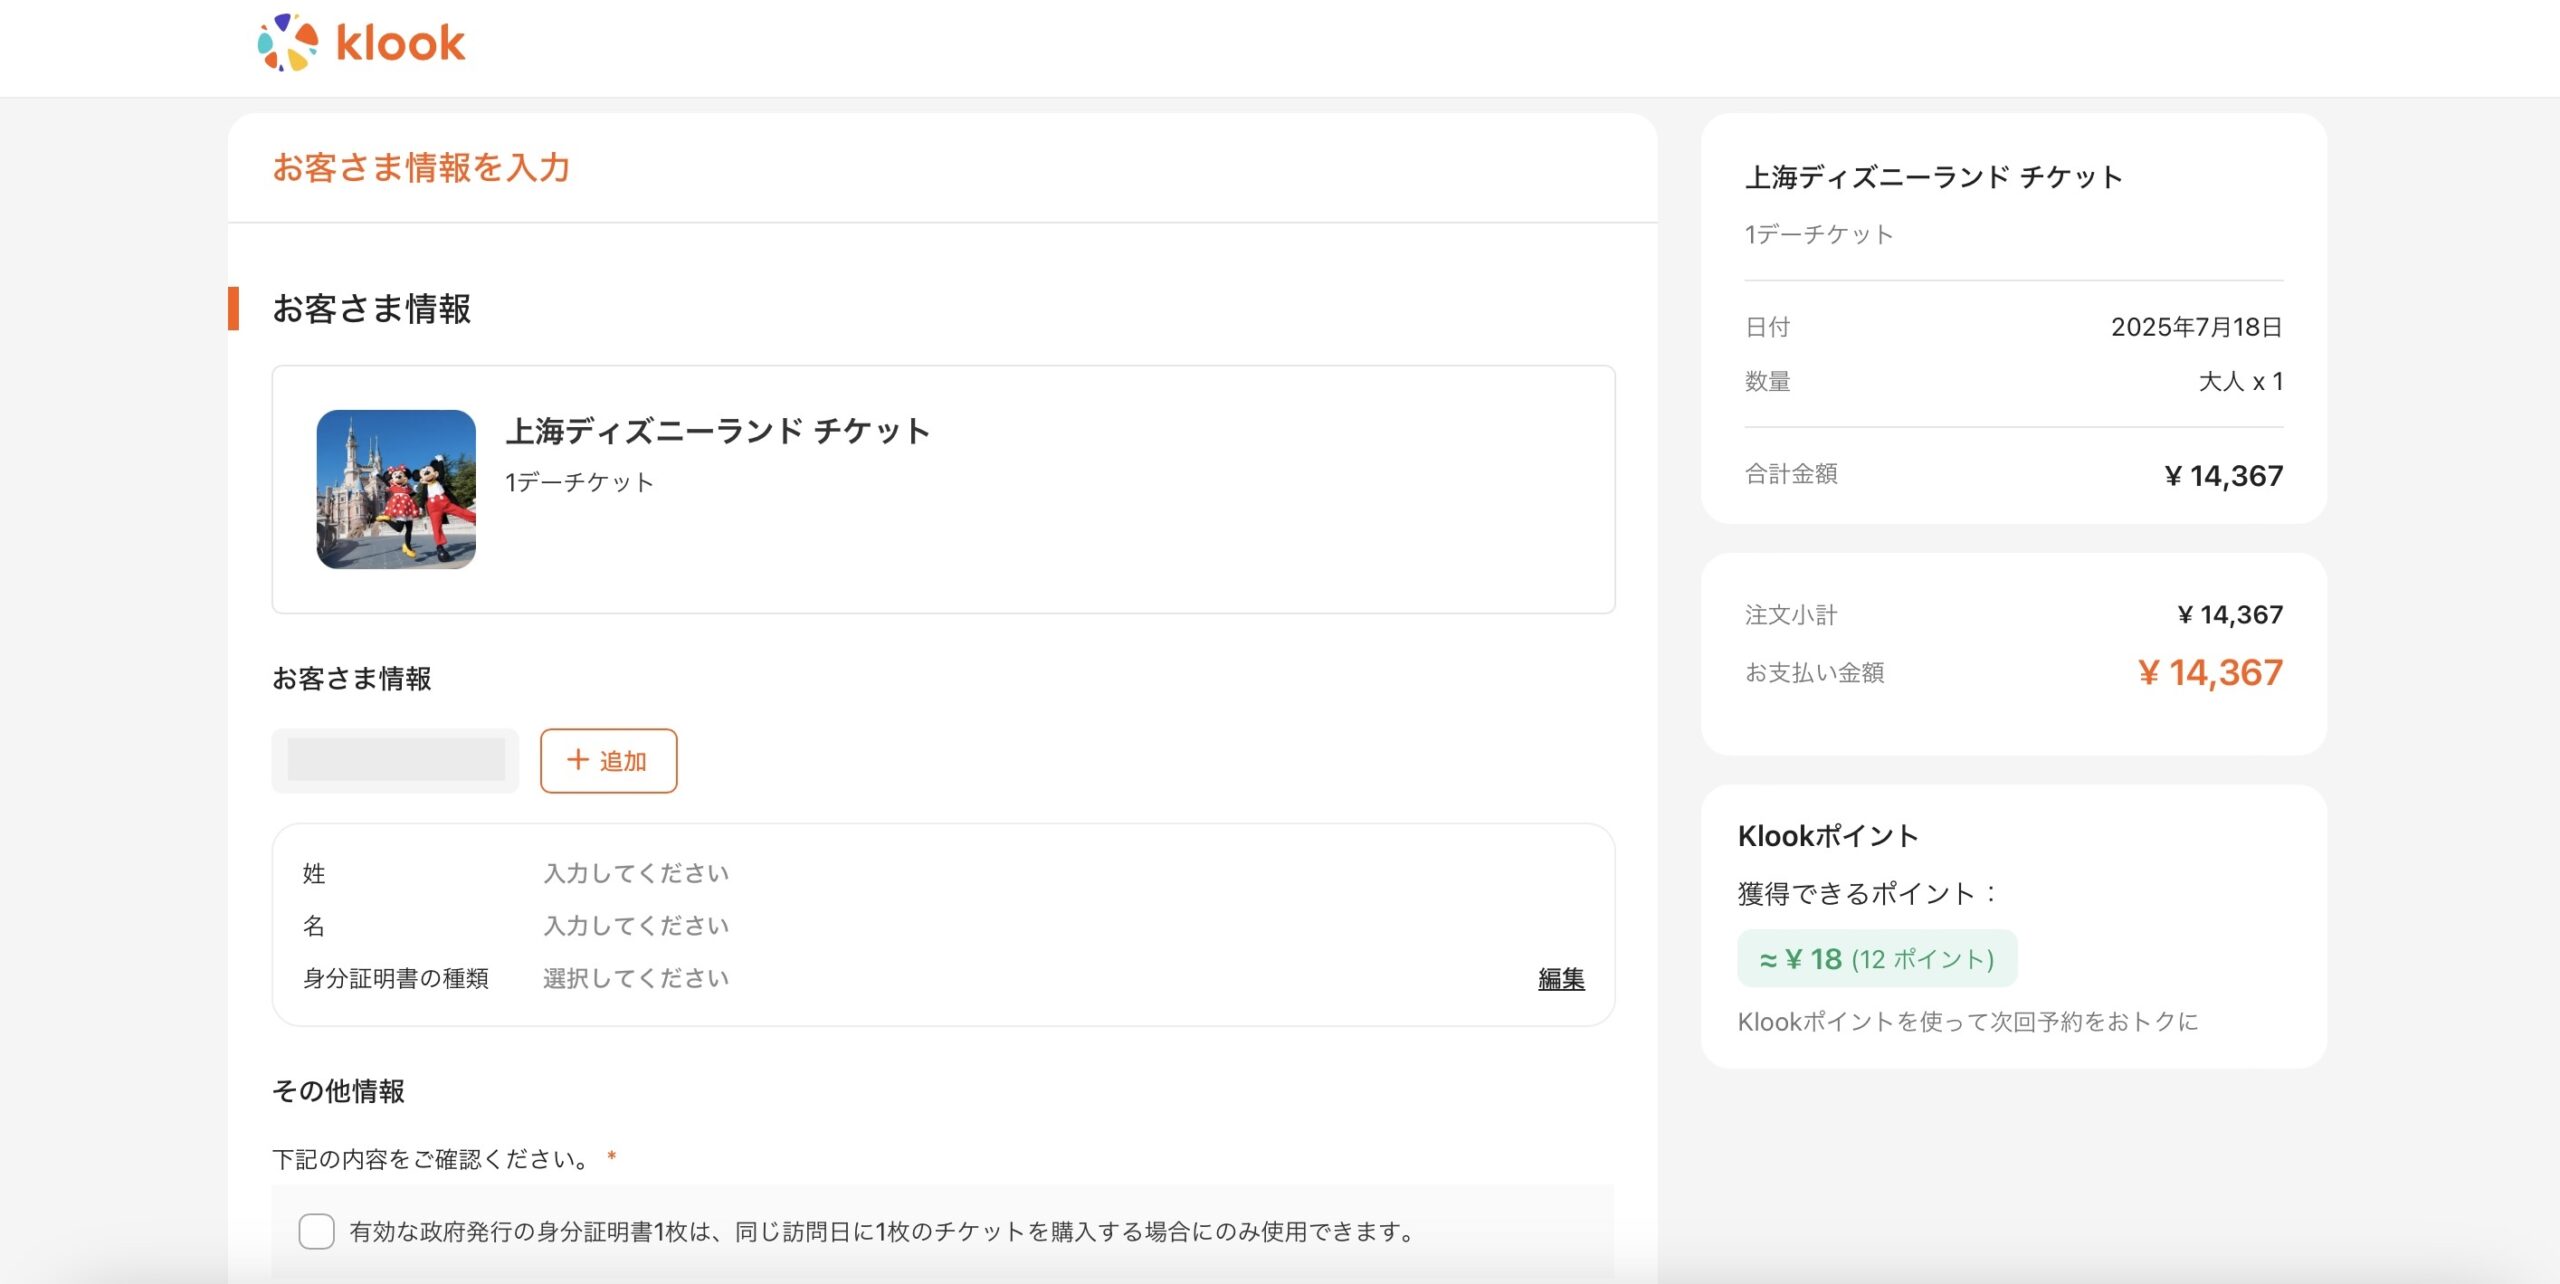The width and height of the screenshot is (2560, 1284).
Task: Check the government ID confirmation checkbox
Action: 316,1231
